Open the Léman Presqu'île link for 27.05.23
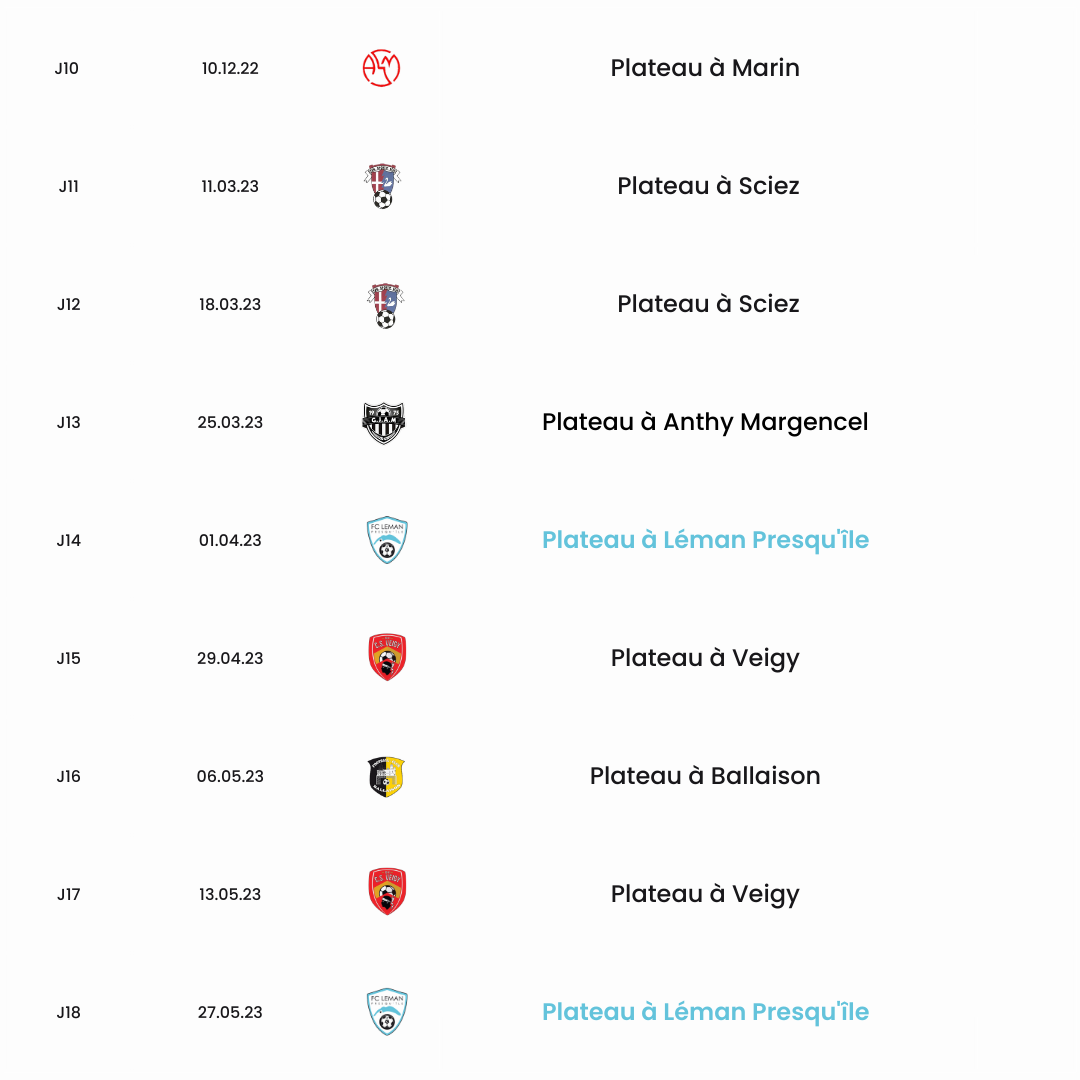Screen dimensions: 1080x1080 705,1012
